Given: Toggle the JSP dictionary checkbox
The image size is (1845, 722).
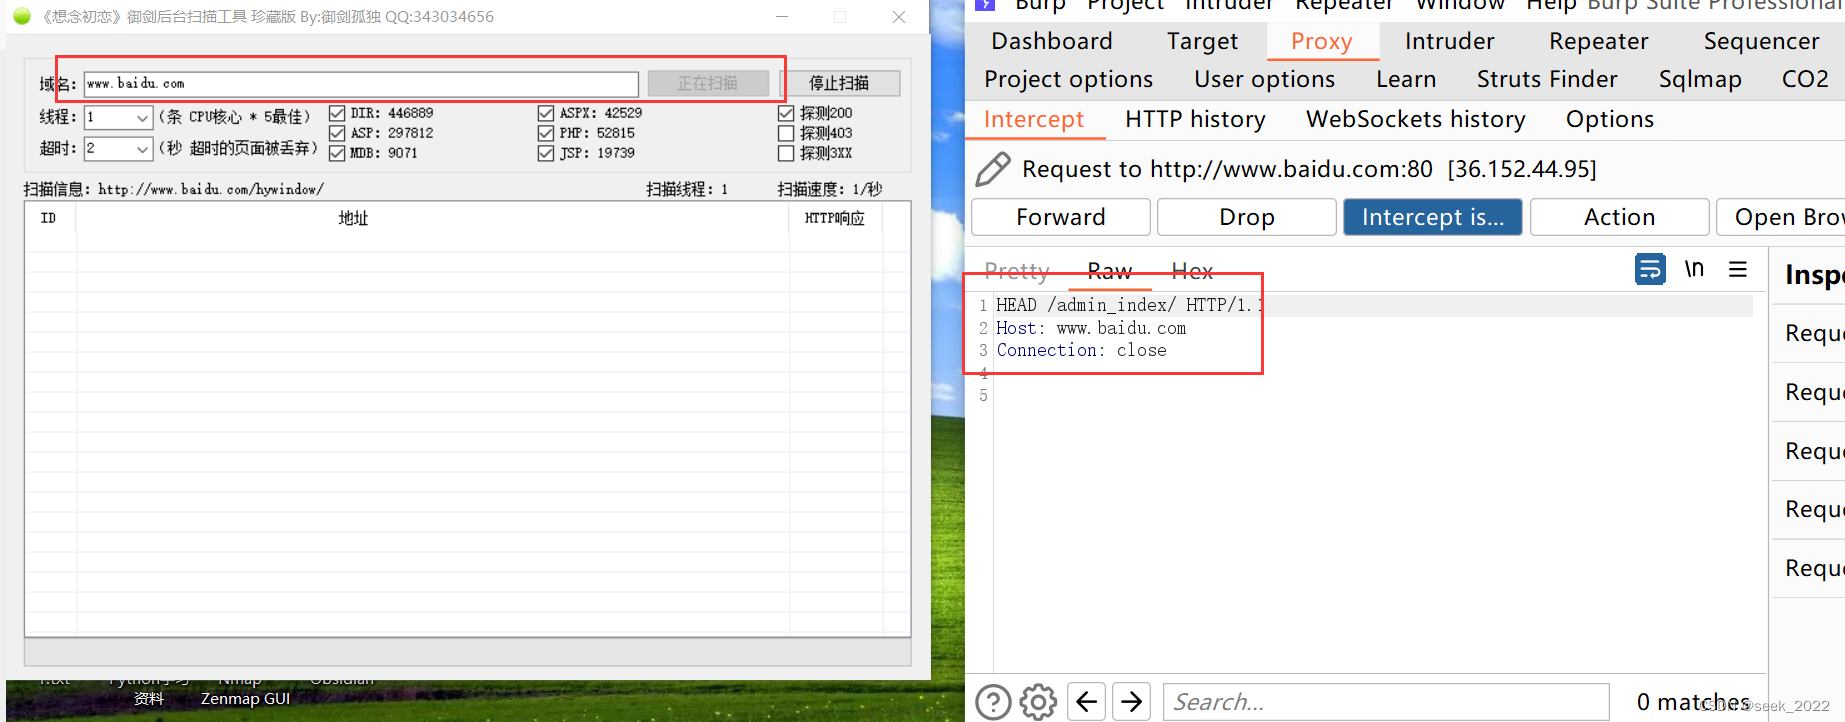Looking at the screenshot, I should tap(546, 153).
